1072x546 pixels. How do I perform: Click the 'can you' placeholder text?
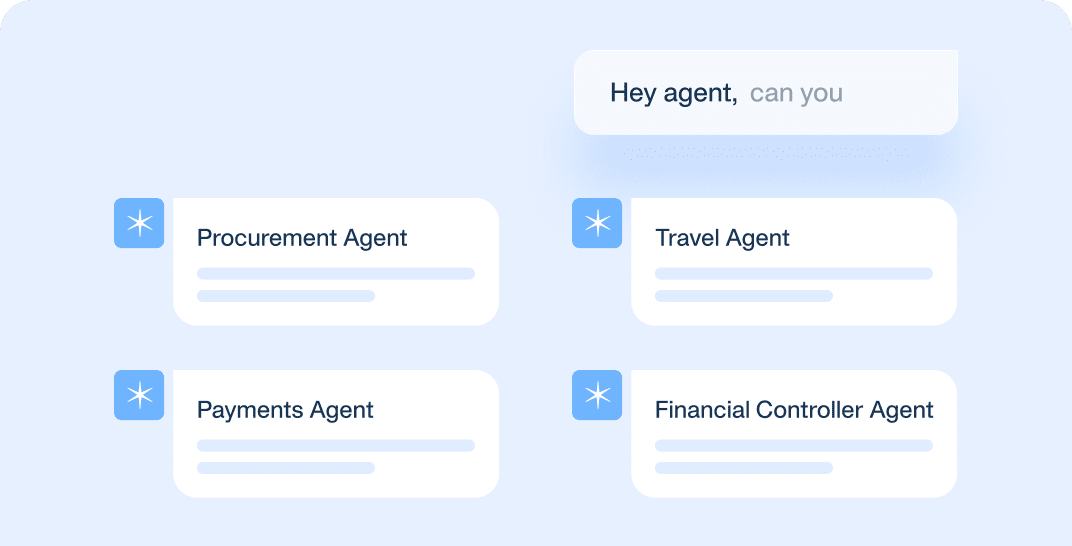pos(796,93)
